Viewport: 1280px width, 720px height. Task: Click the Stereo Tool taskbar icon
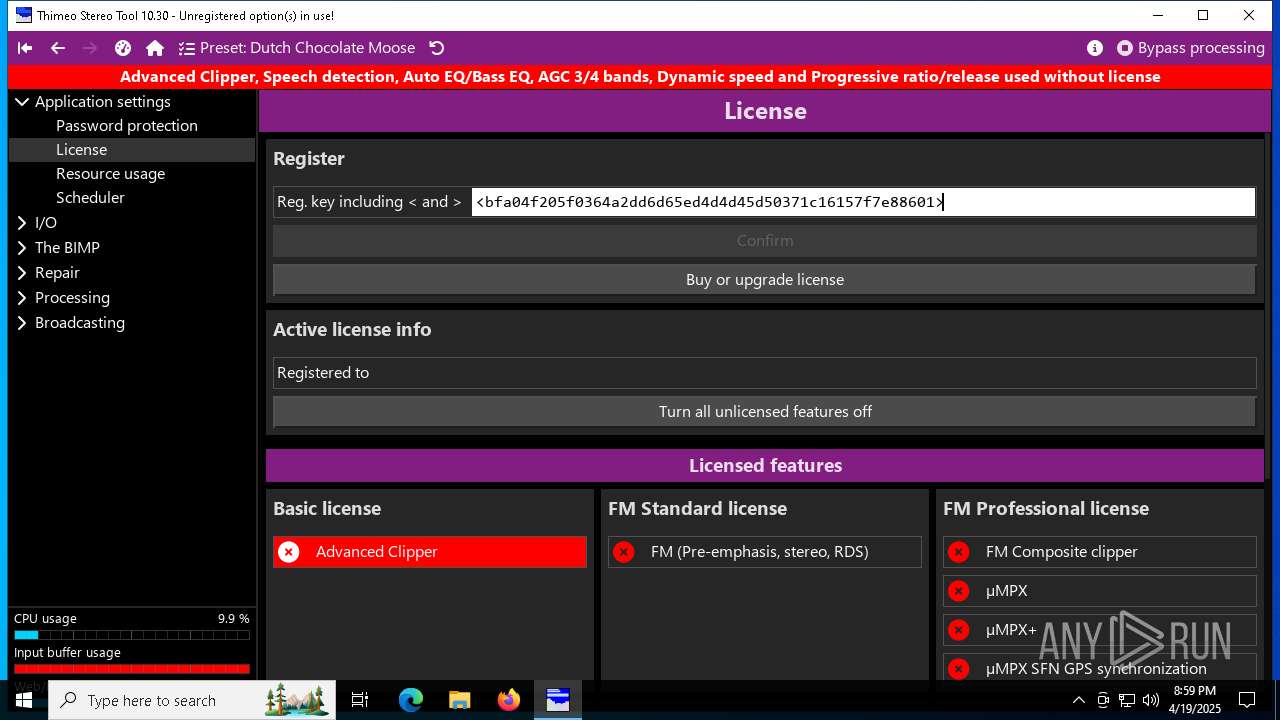558,700
